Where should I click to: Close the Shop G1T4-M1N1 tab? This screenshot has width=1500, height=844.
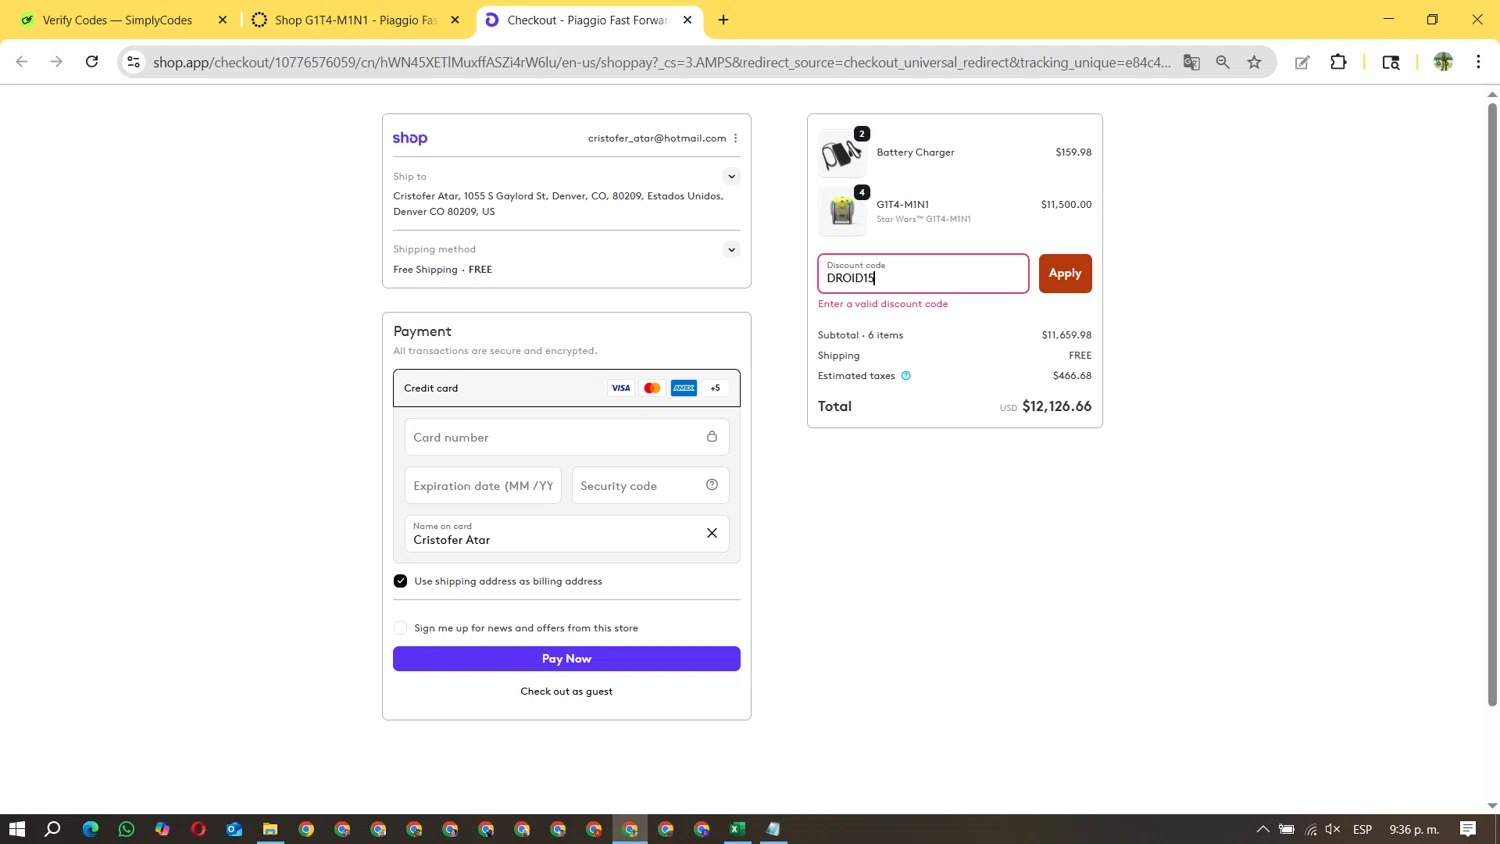(x=455, y=20)
